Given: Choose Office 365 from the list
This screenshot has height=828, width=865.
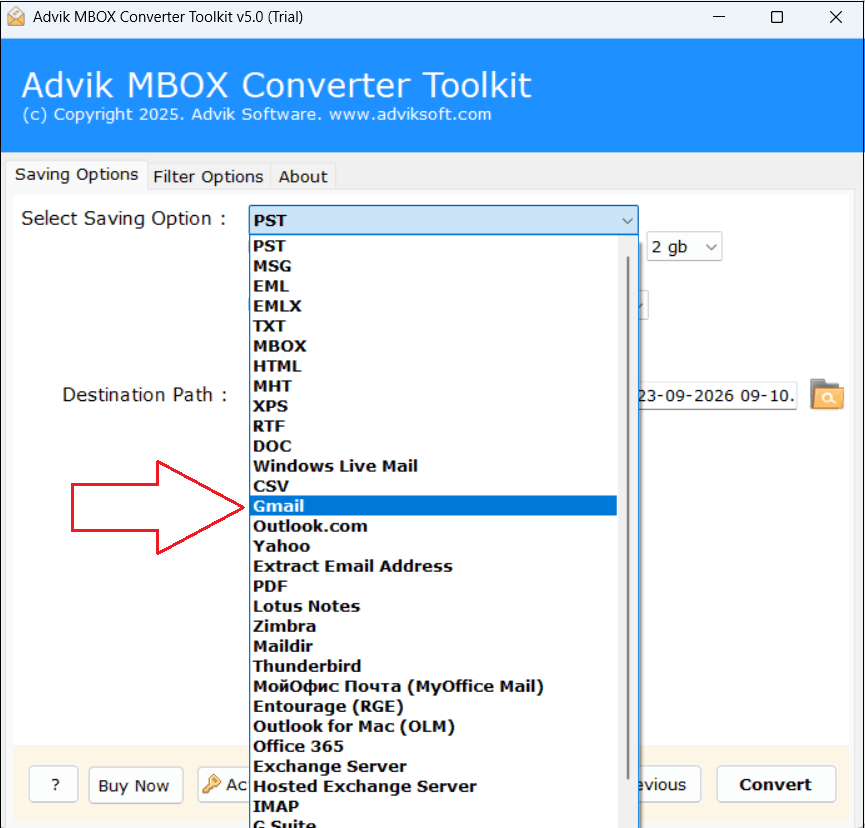Looking at the screenshot, I should click(x=433, y=746).
